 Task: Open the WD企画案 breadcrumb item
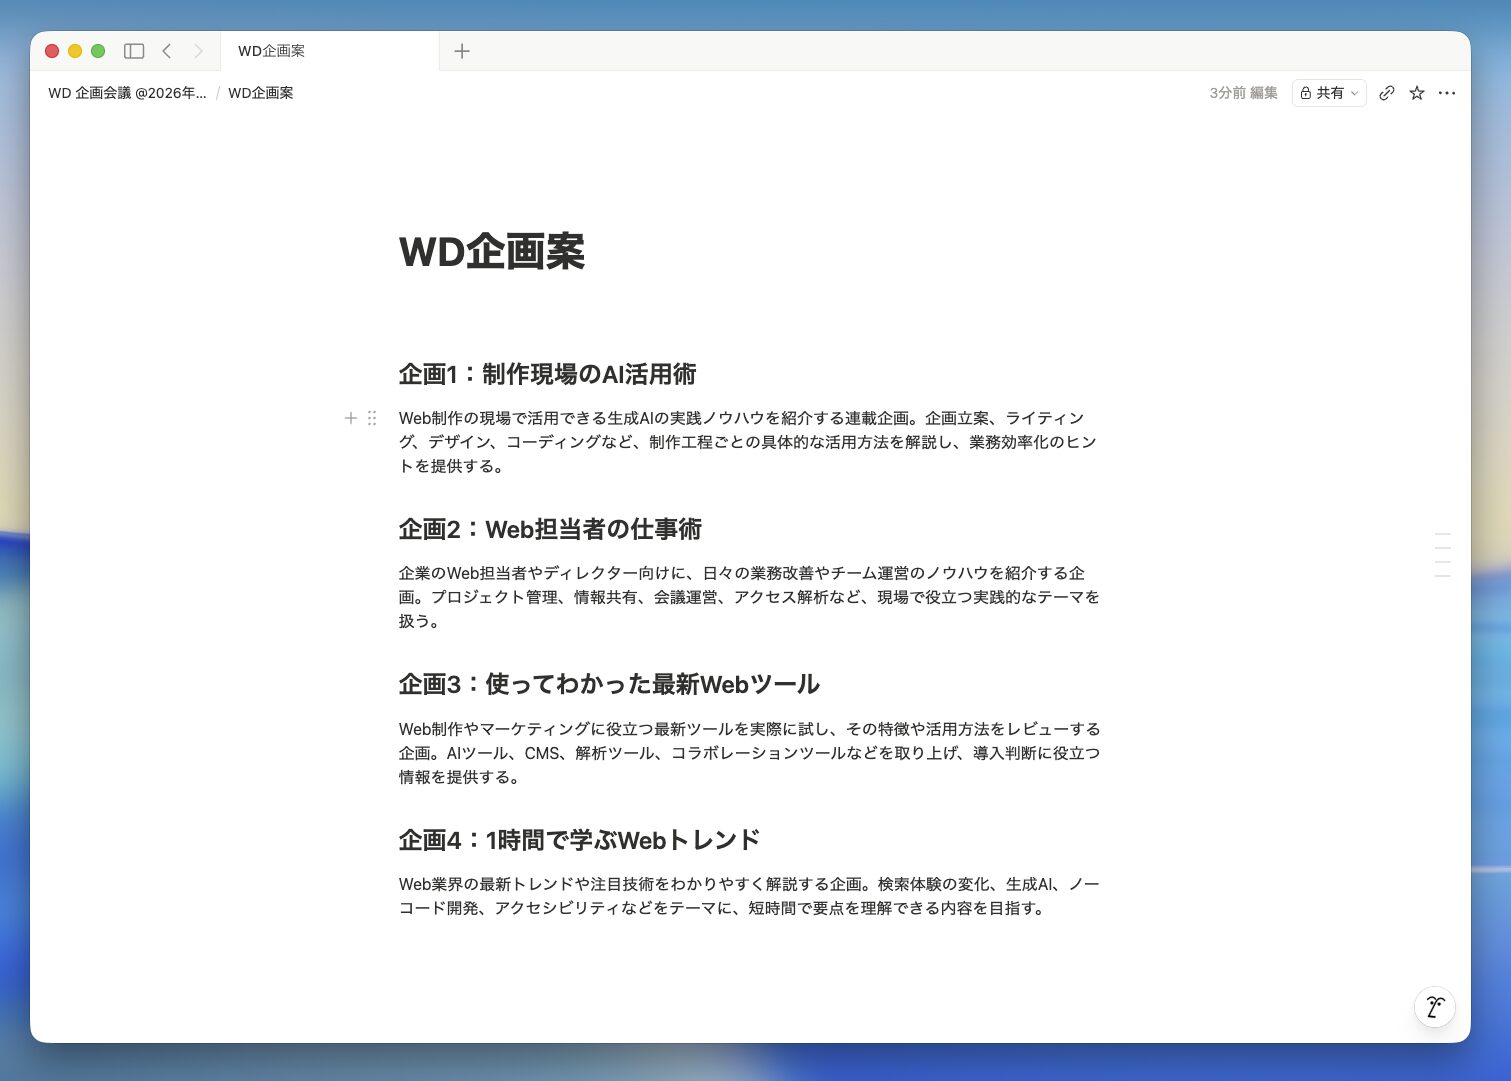pyautogui.click(x=261, y=93)
